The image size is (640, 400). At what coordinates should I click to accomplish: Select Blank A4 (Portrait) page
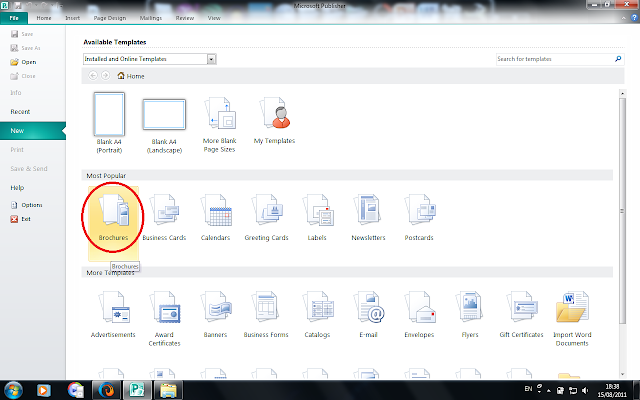point(109,122)
